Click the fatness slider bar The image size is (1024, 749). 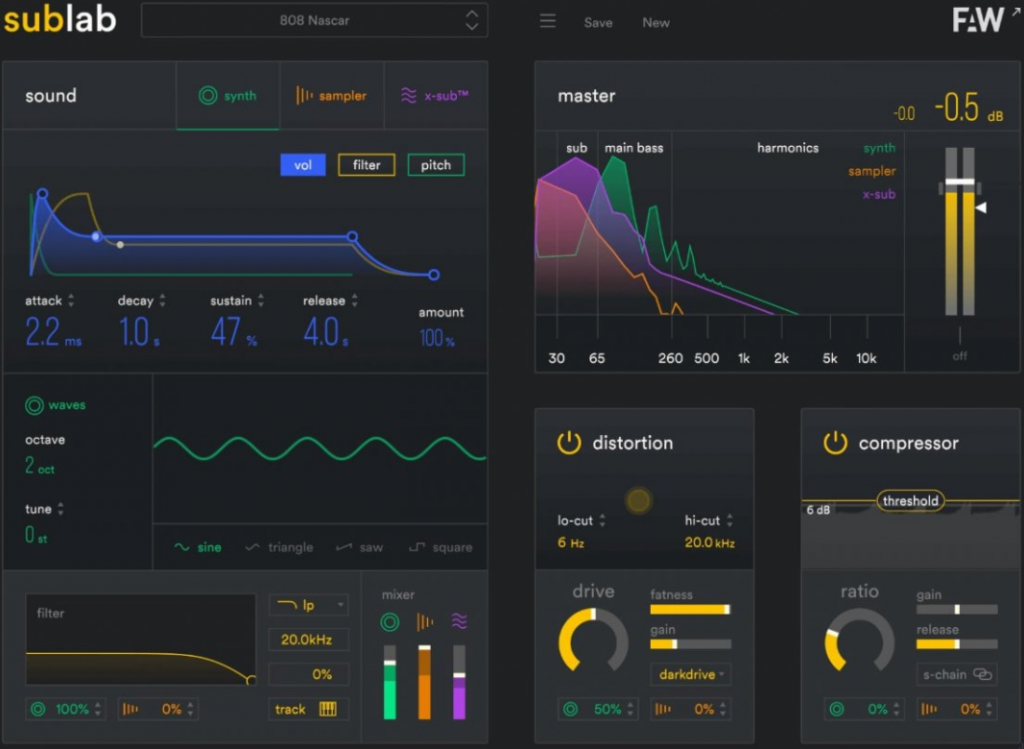690,609
